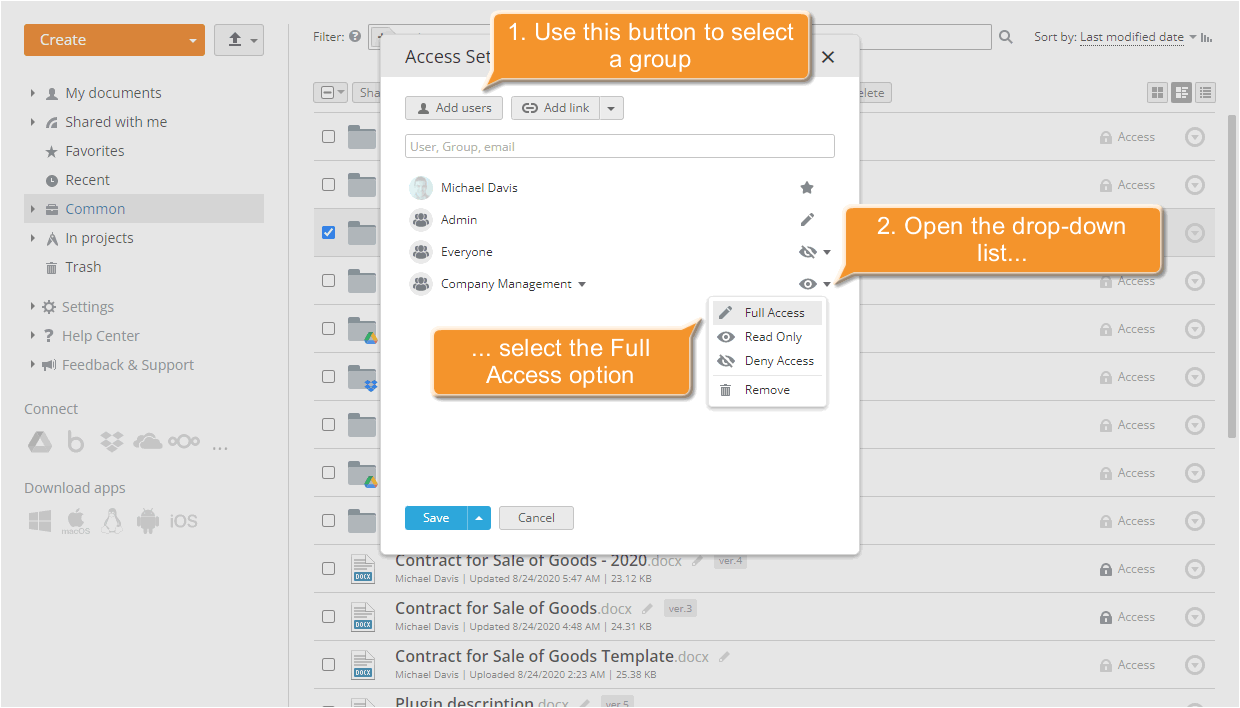Check the Contract for Sale of Goods Template row
Image resolution: width=1240 pixels, height=708 pixels.
[x=328, y=663]
